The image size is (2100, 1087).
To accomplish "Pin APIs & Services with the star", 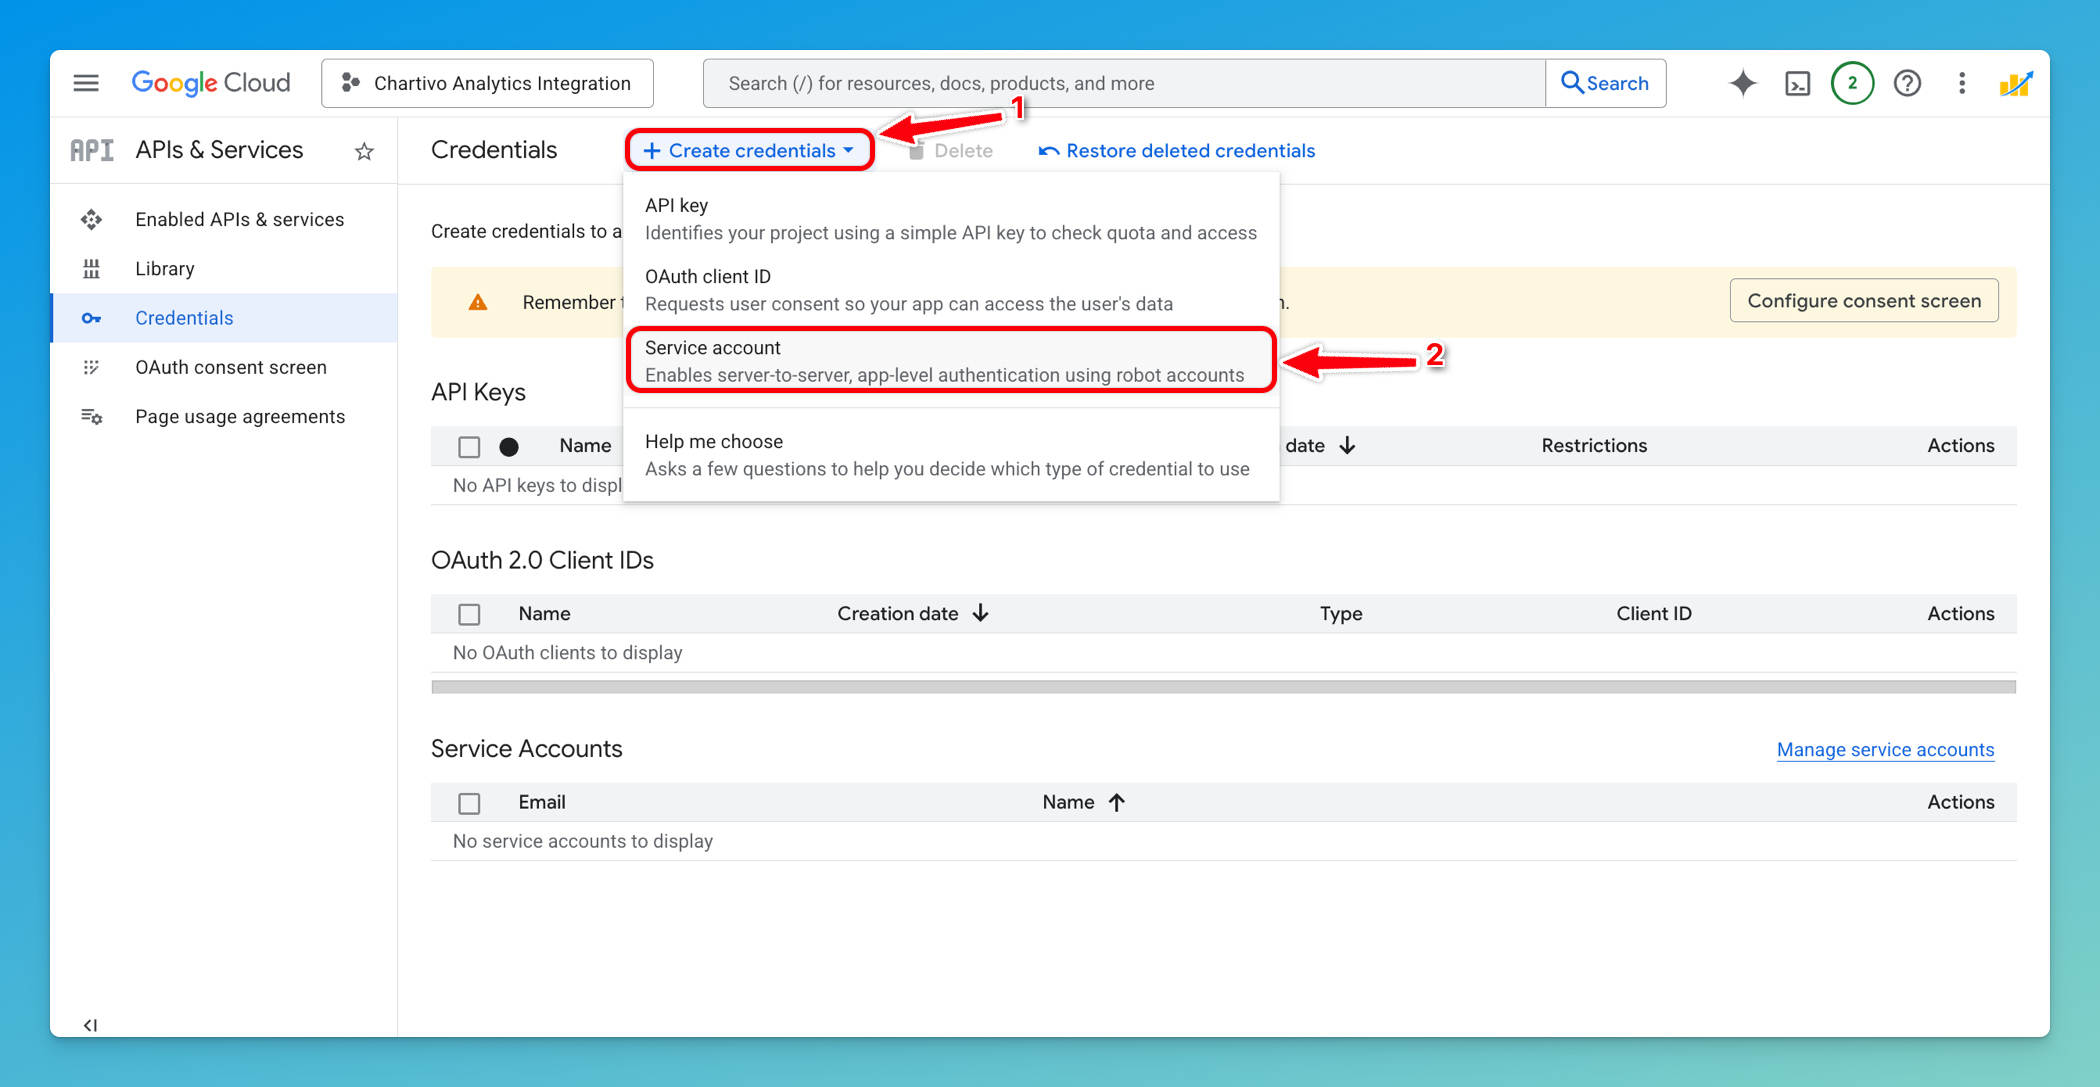I will pos(364,150).
